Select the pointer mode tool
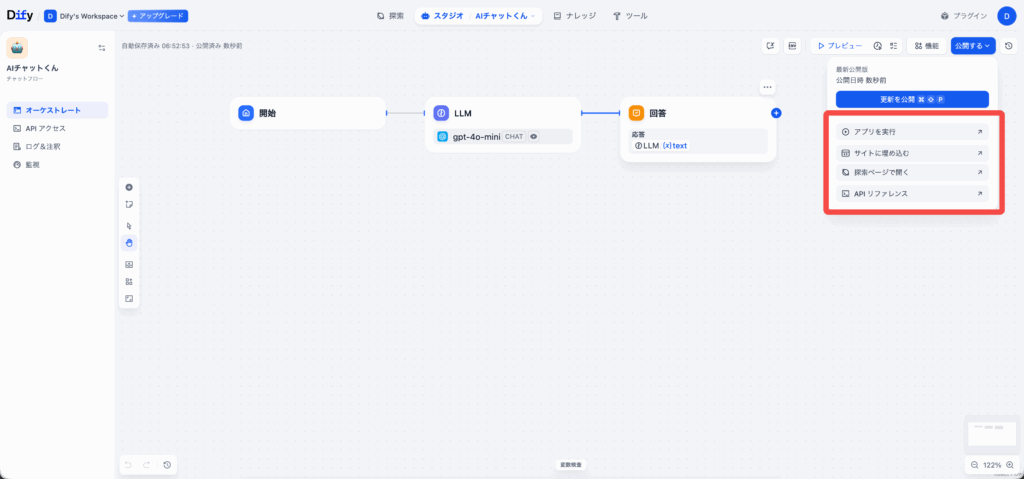The height and width of the screenshot is (479, 1024). [128, 226]
